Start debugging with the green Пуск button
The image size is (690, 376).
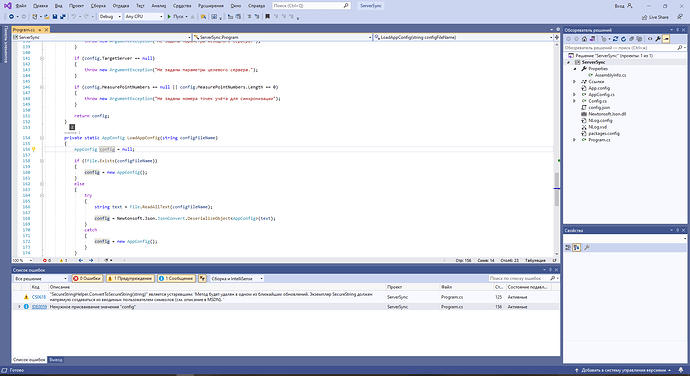pyautogui.click(x=176, y=17)
